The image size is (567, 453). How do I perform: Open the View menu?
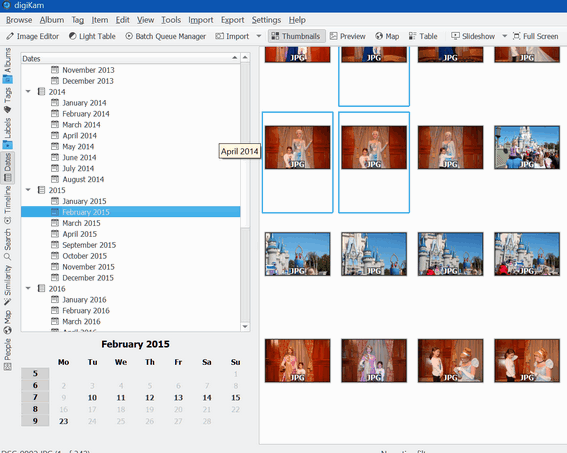pos(145,20)
